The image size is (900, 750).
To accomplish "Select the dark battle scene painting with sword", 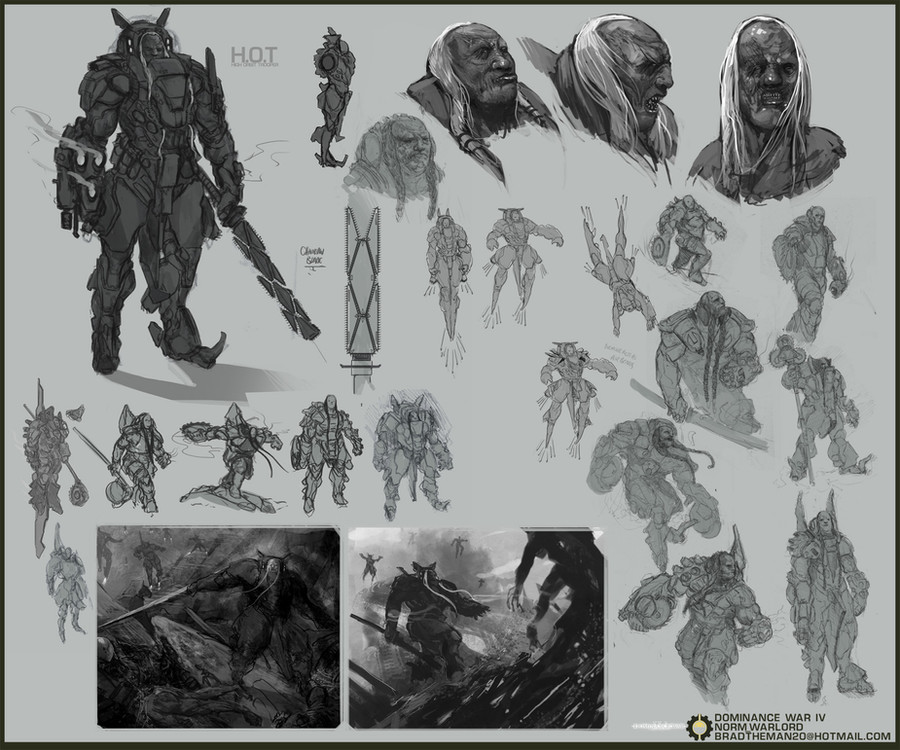I will [219, 627].
